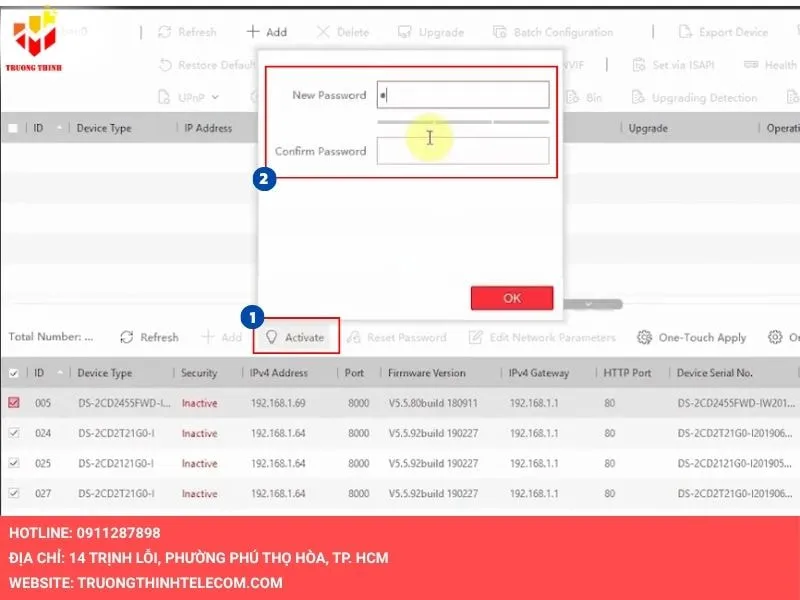Click the Activate lightbulb icon

pyautogui.click(x=271, y=338)
